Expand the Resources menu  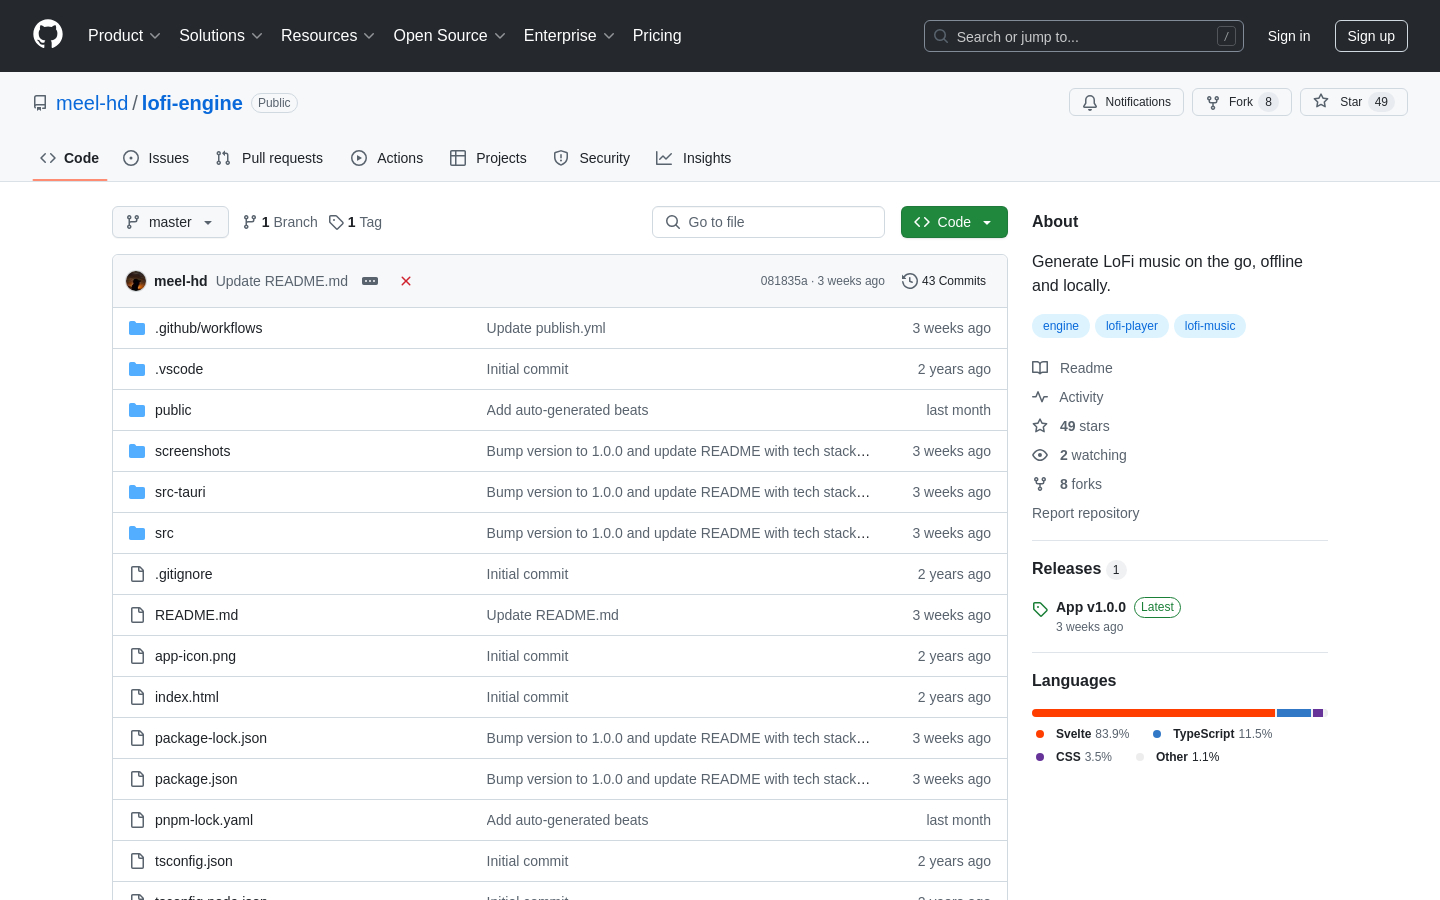pyautogui.click(x=328, y=36)
